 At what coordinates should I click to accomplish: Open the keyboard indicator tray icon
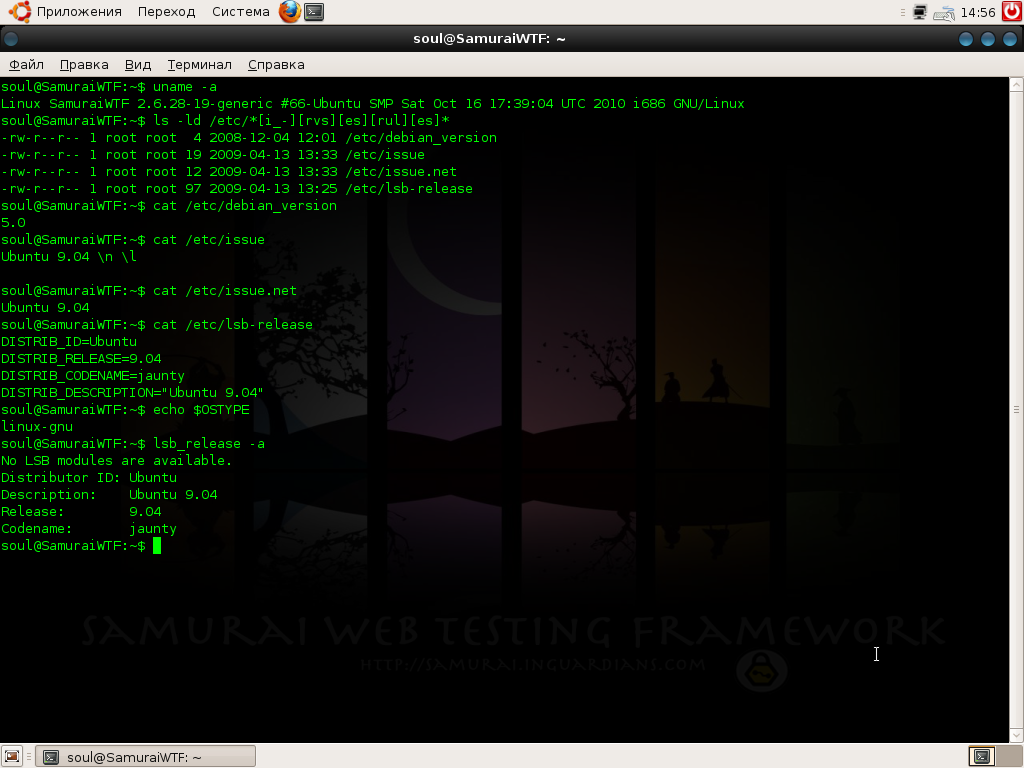pyautogui.click(x=944, y=12)
